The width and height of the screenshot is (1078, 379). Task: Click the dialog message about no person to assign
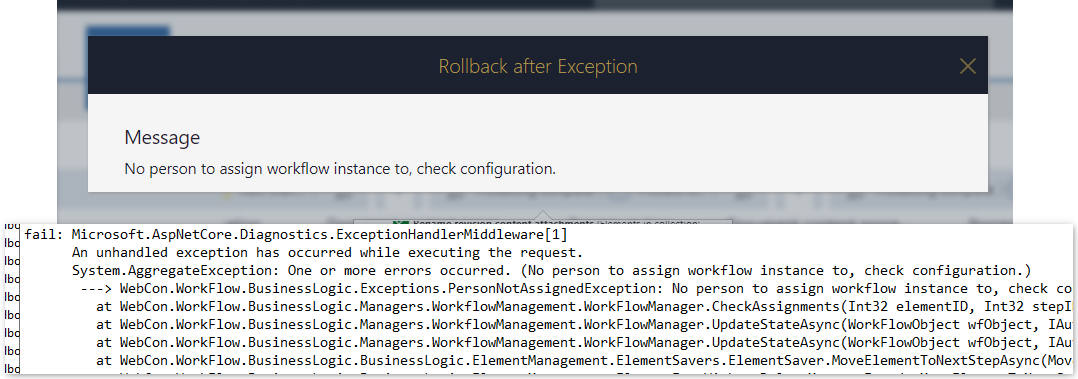[x=340, y=169]
